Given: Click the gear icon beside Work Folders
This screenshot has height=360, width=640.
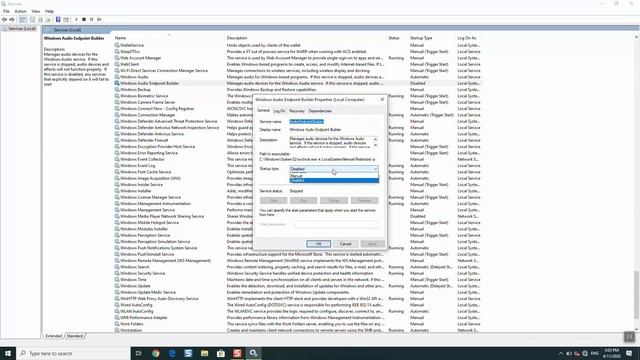Looking at the screenshot, I should tap(117, 324).
